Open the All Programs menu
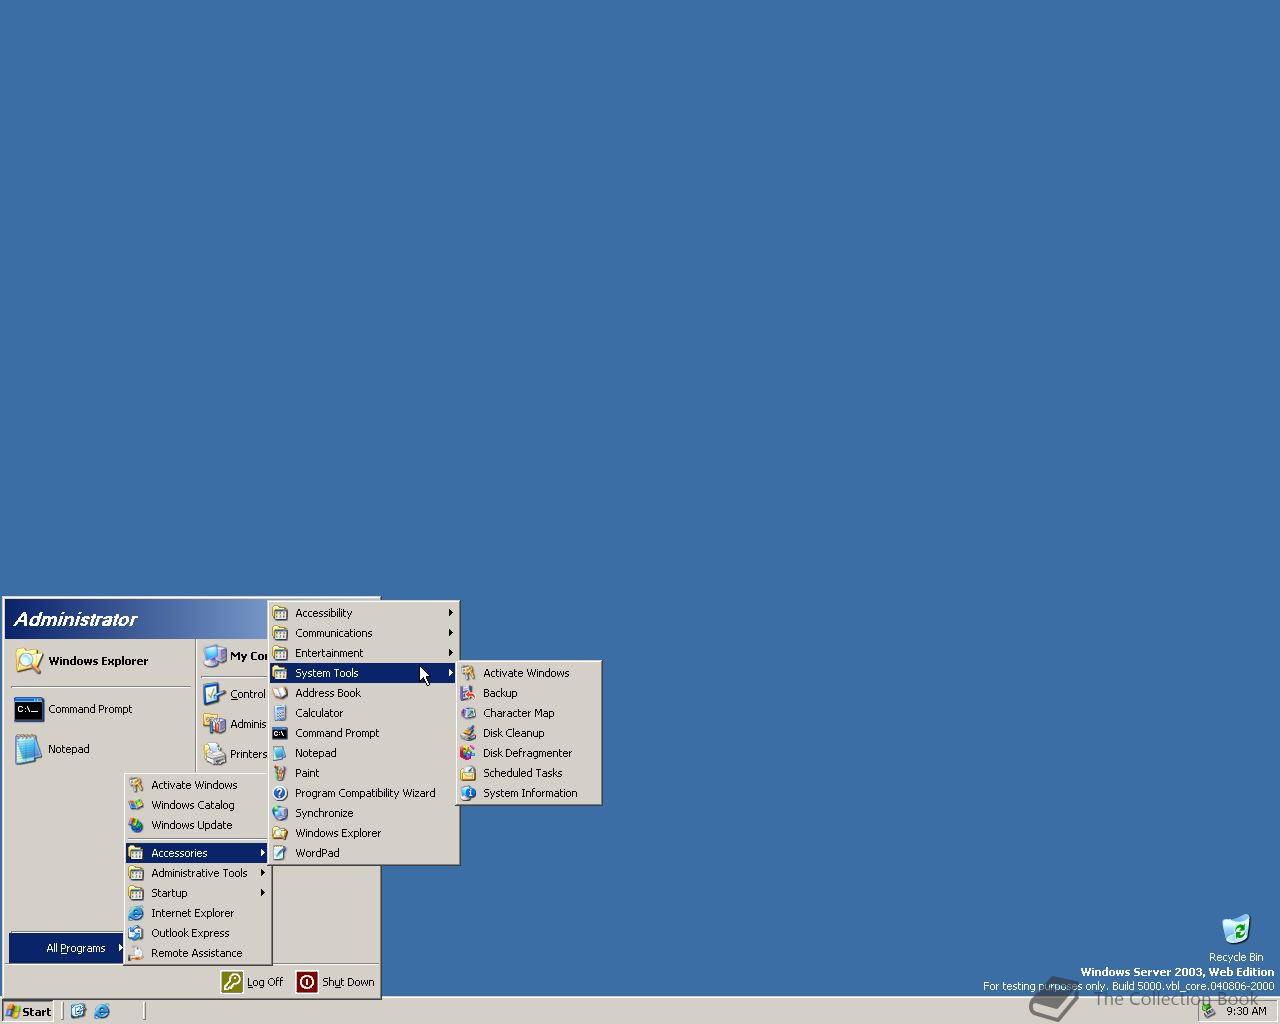The image size is (1280, 1024). tap(68, 948)
